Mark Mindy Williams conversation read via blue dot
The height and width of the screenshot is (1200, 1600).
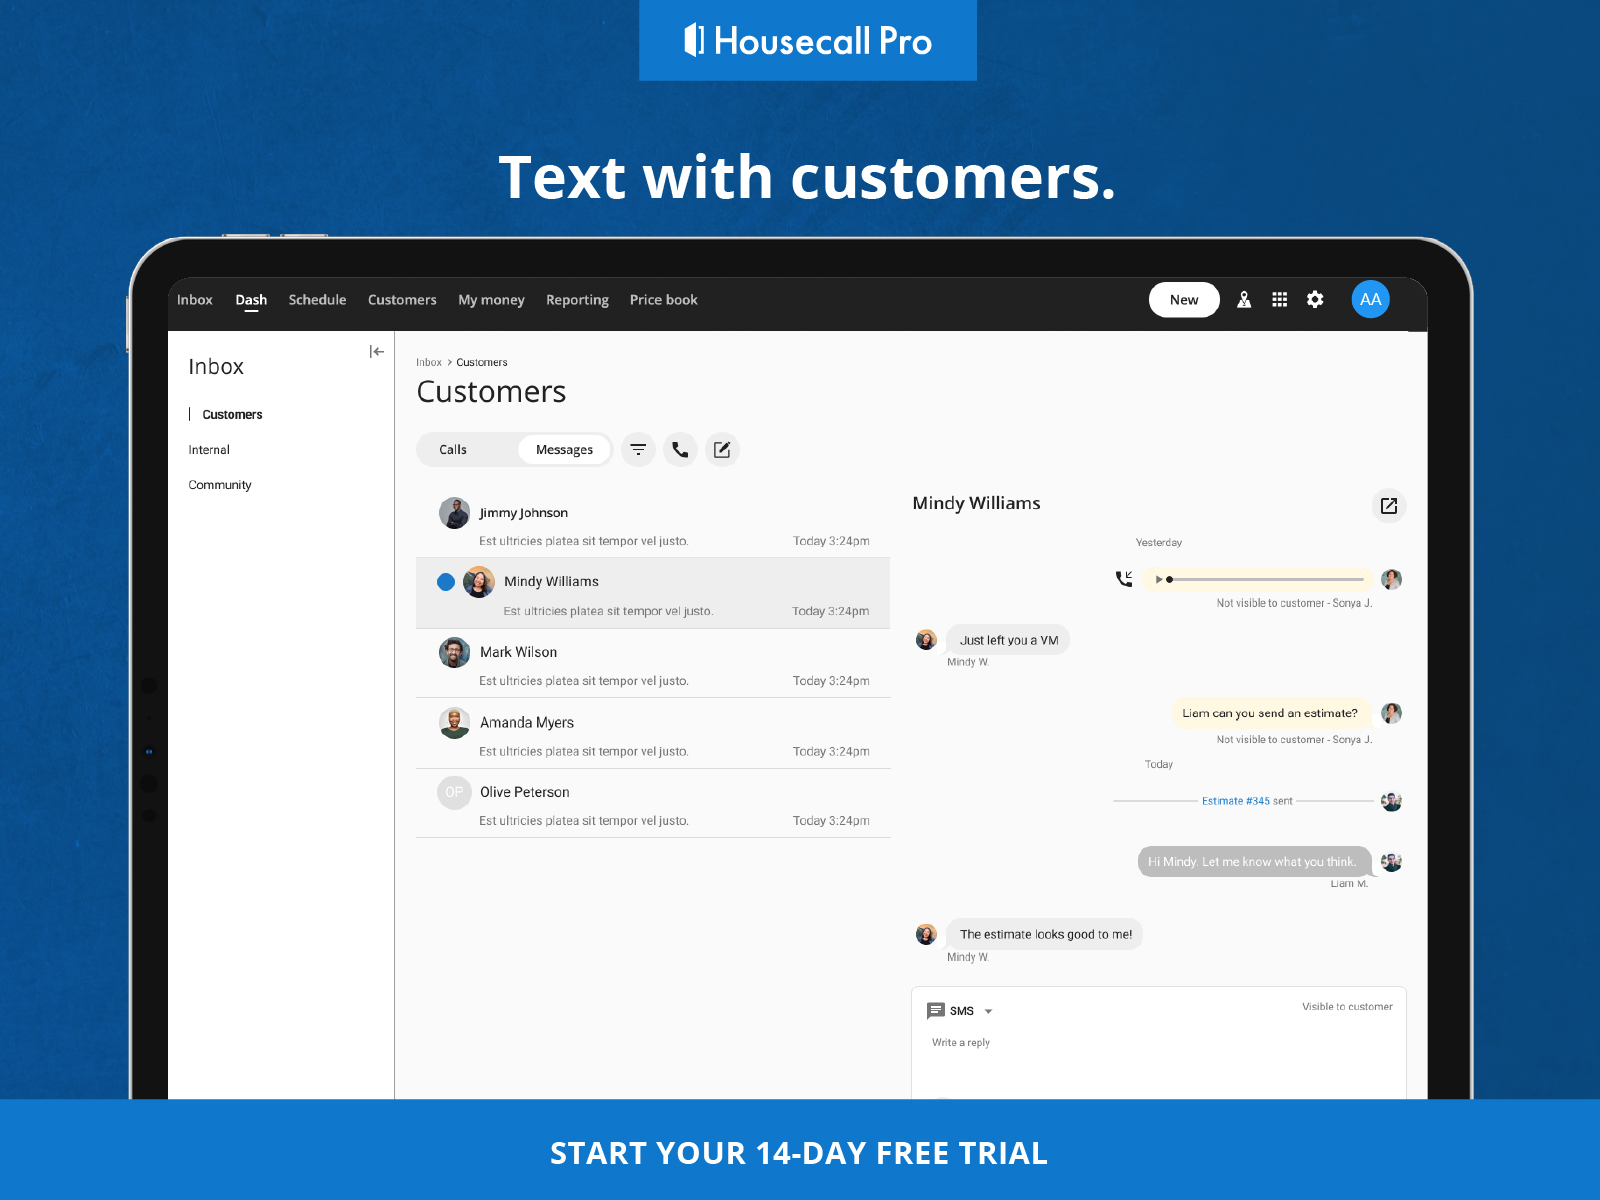(445, 581)
